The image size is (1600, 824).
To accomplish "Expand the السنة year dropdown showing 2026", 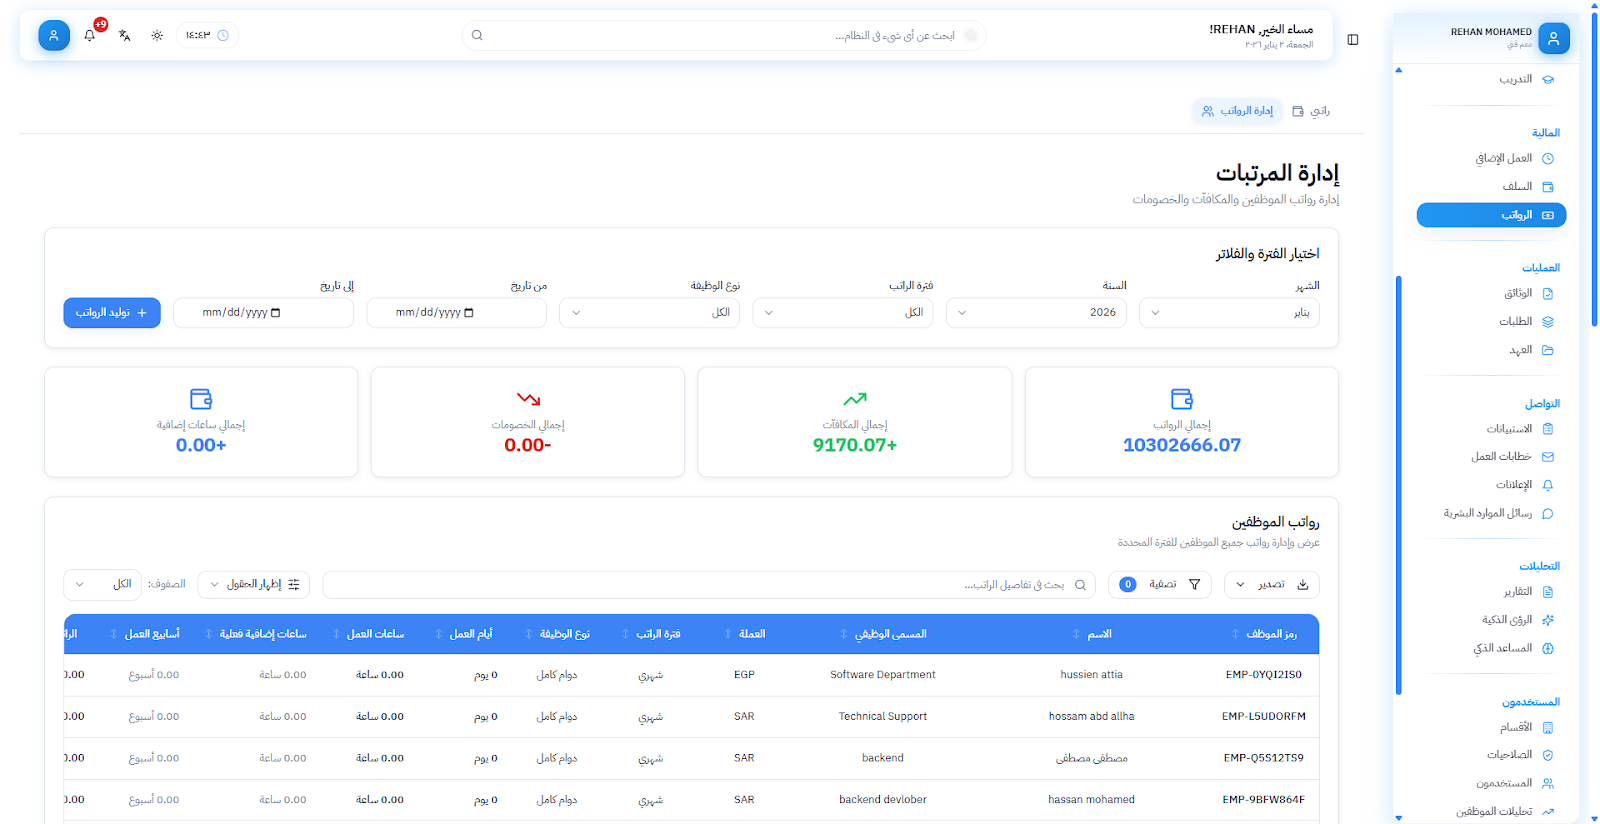I will tap(1036, 313).
